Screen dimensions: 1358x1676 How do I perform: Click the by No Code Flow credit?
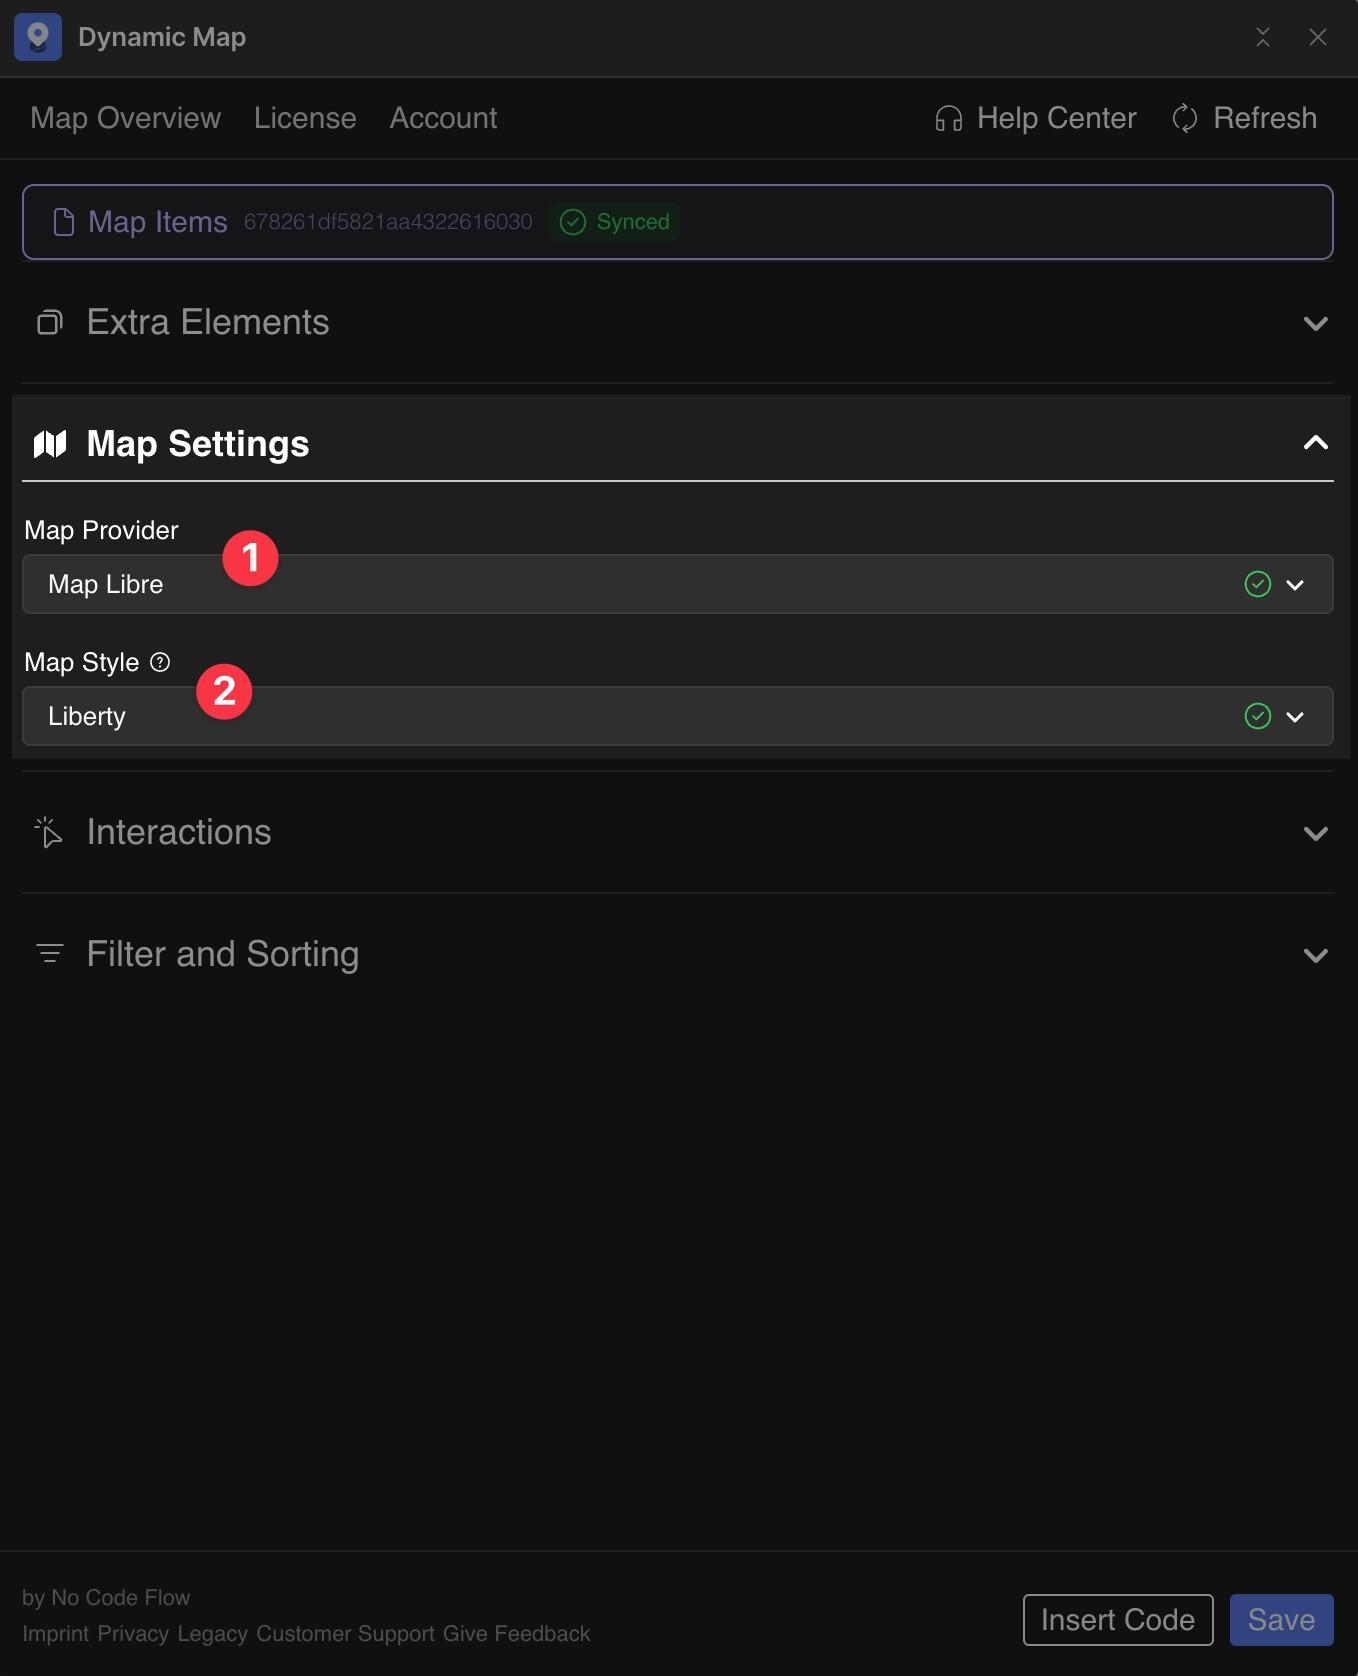point(106,1597)
